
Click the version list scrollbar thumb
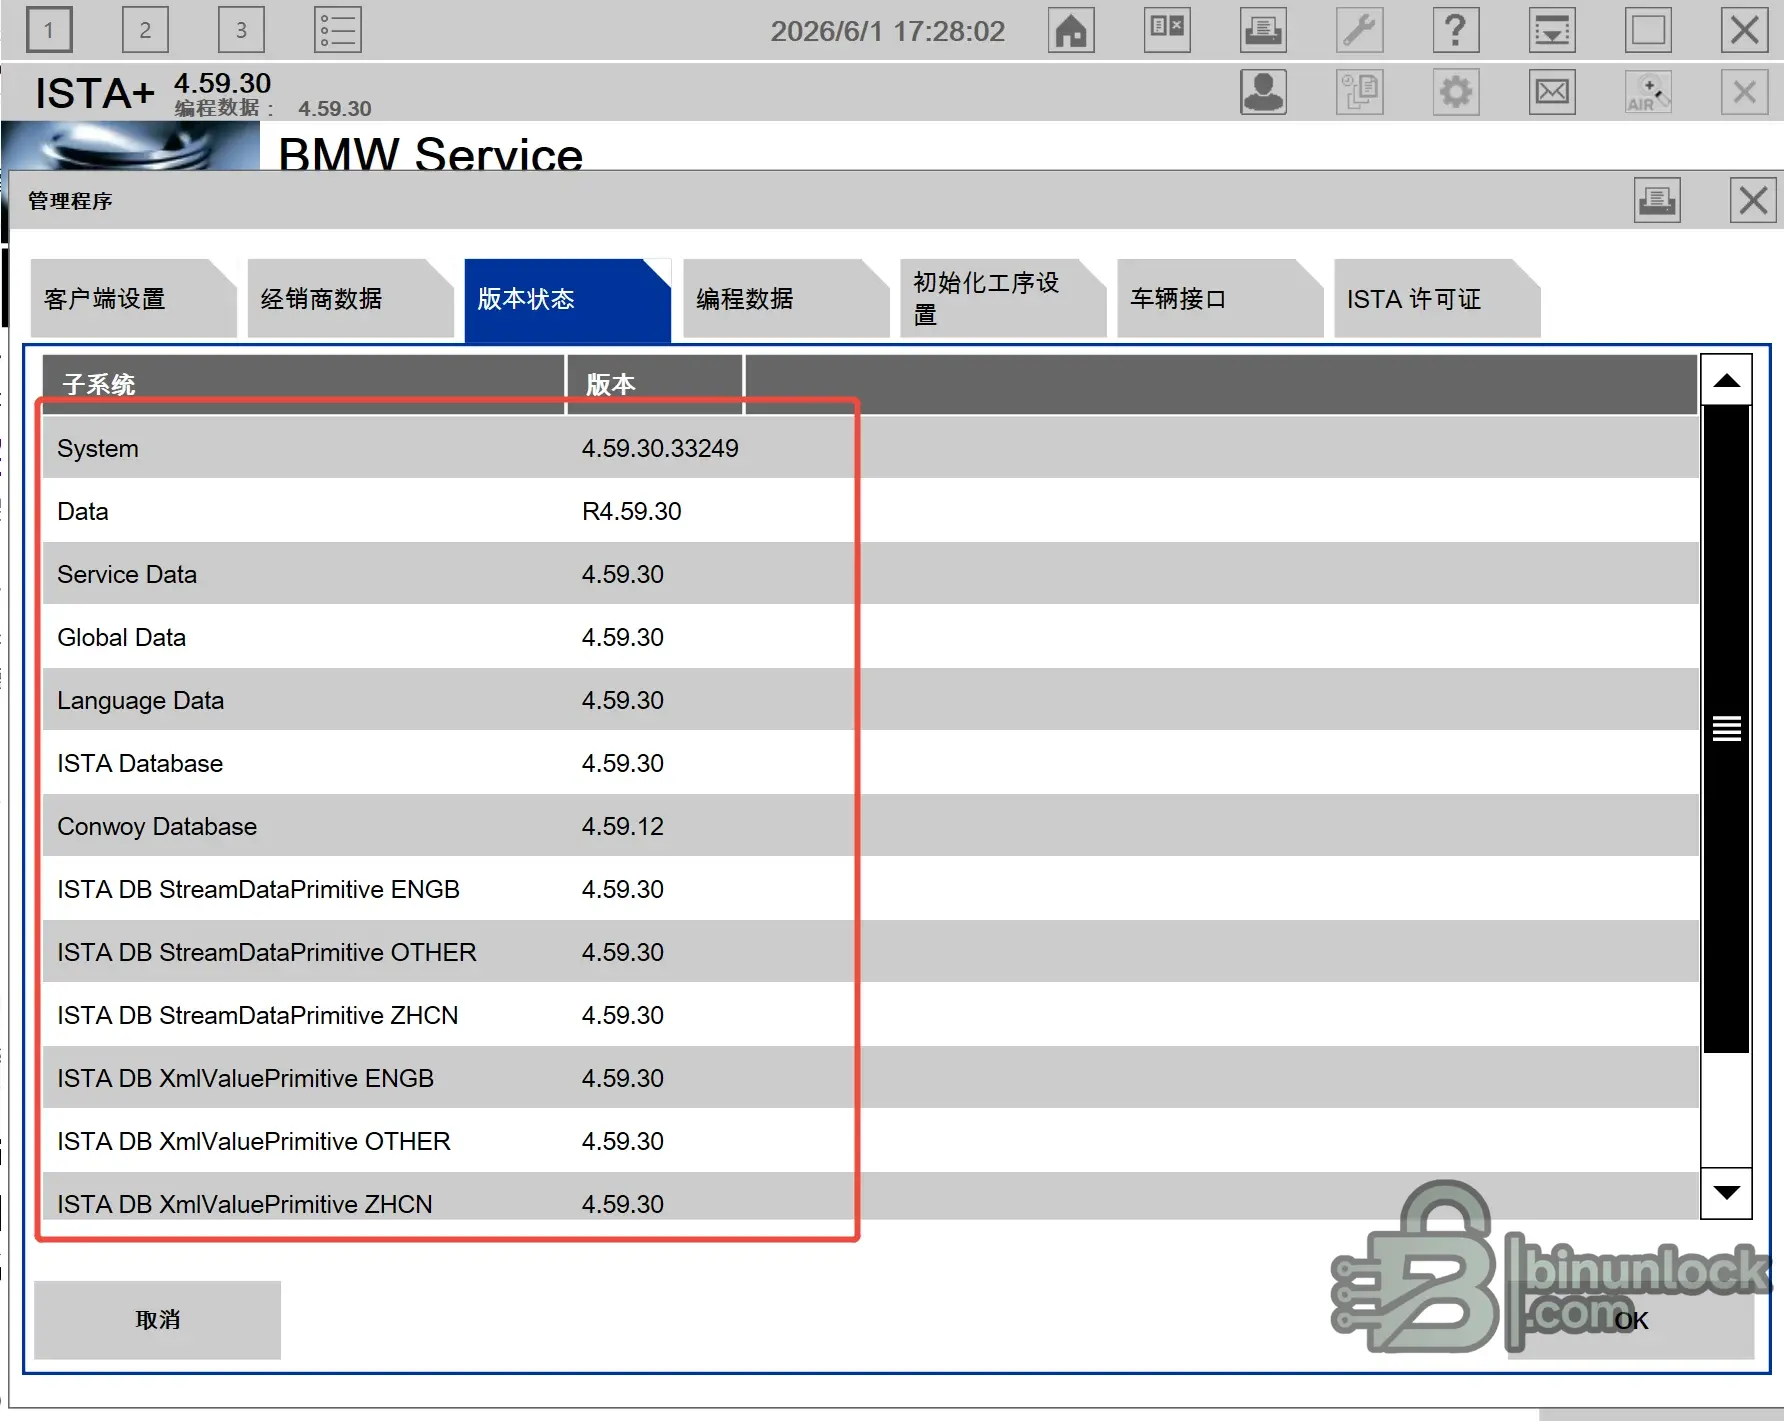[x=1726, y=729]
